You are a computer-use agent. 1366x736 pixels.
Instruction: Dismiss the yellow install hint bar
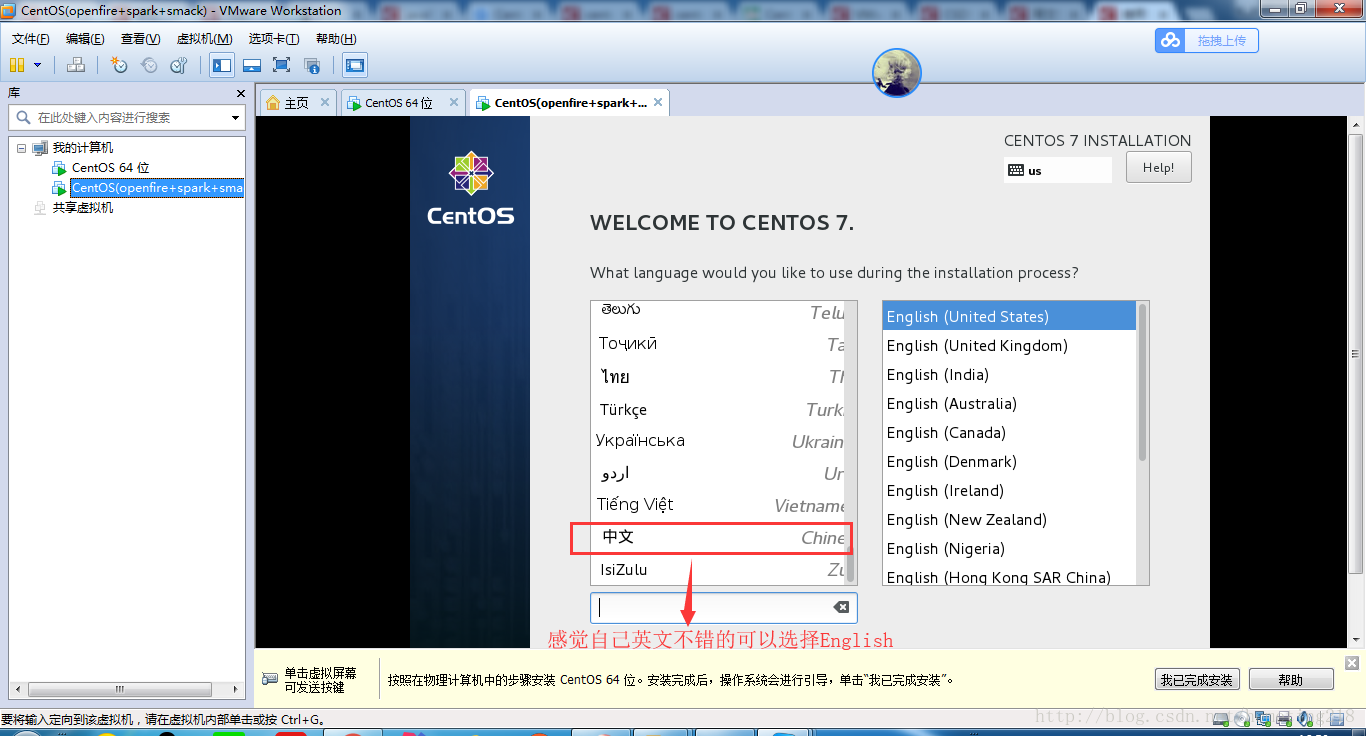tap(1352, 663)
